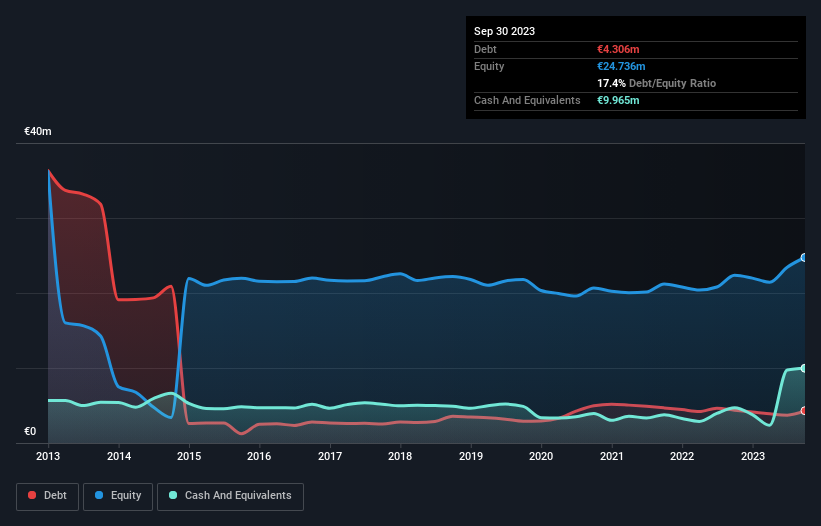The image size is (821, 526).
Task: Click the teal Cash endpoint marker
Action: (x=804, y=368)
